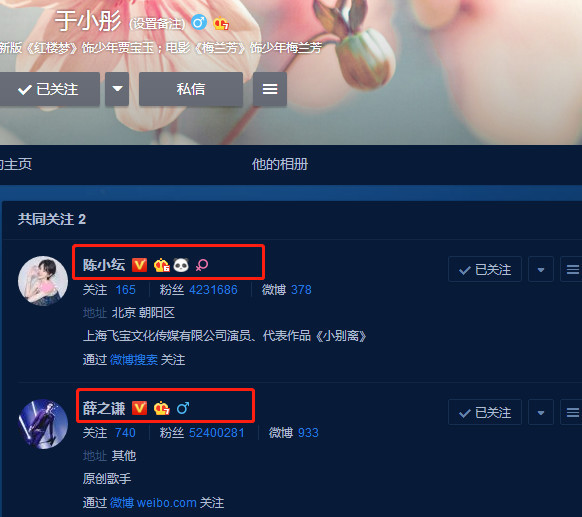Click the male gender icon beside 于小彤
The height and width of the screenshot is (517, 582).
point(199,23)
